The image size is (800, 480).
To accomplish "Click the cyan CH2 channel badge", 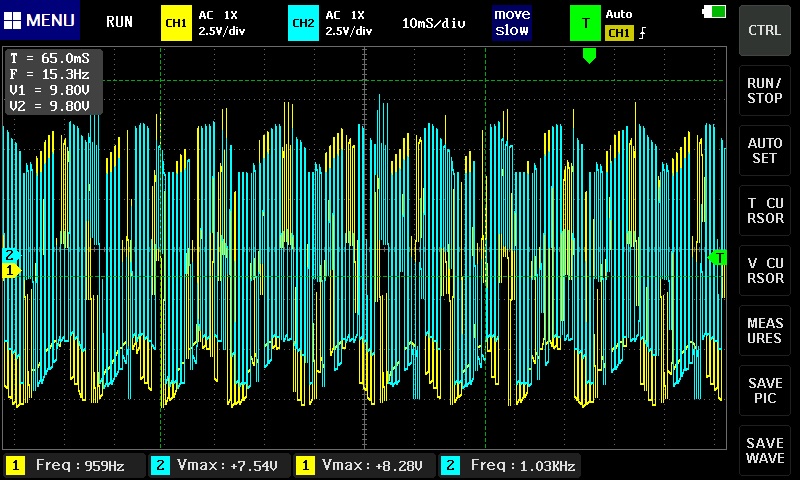I will (303, 22).
